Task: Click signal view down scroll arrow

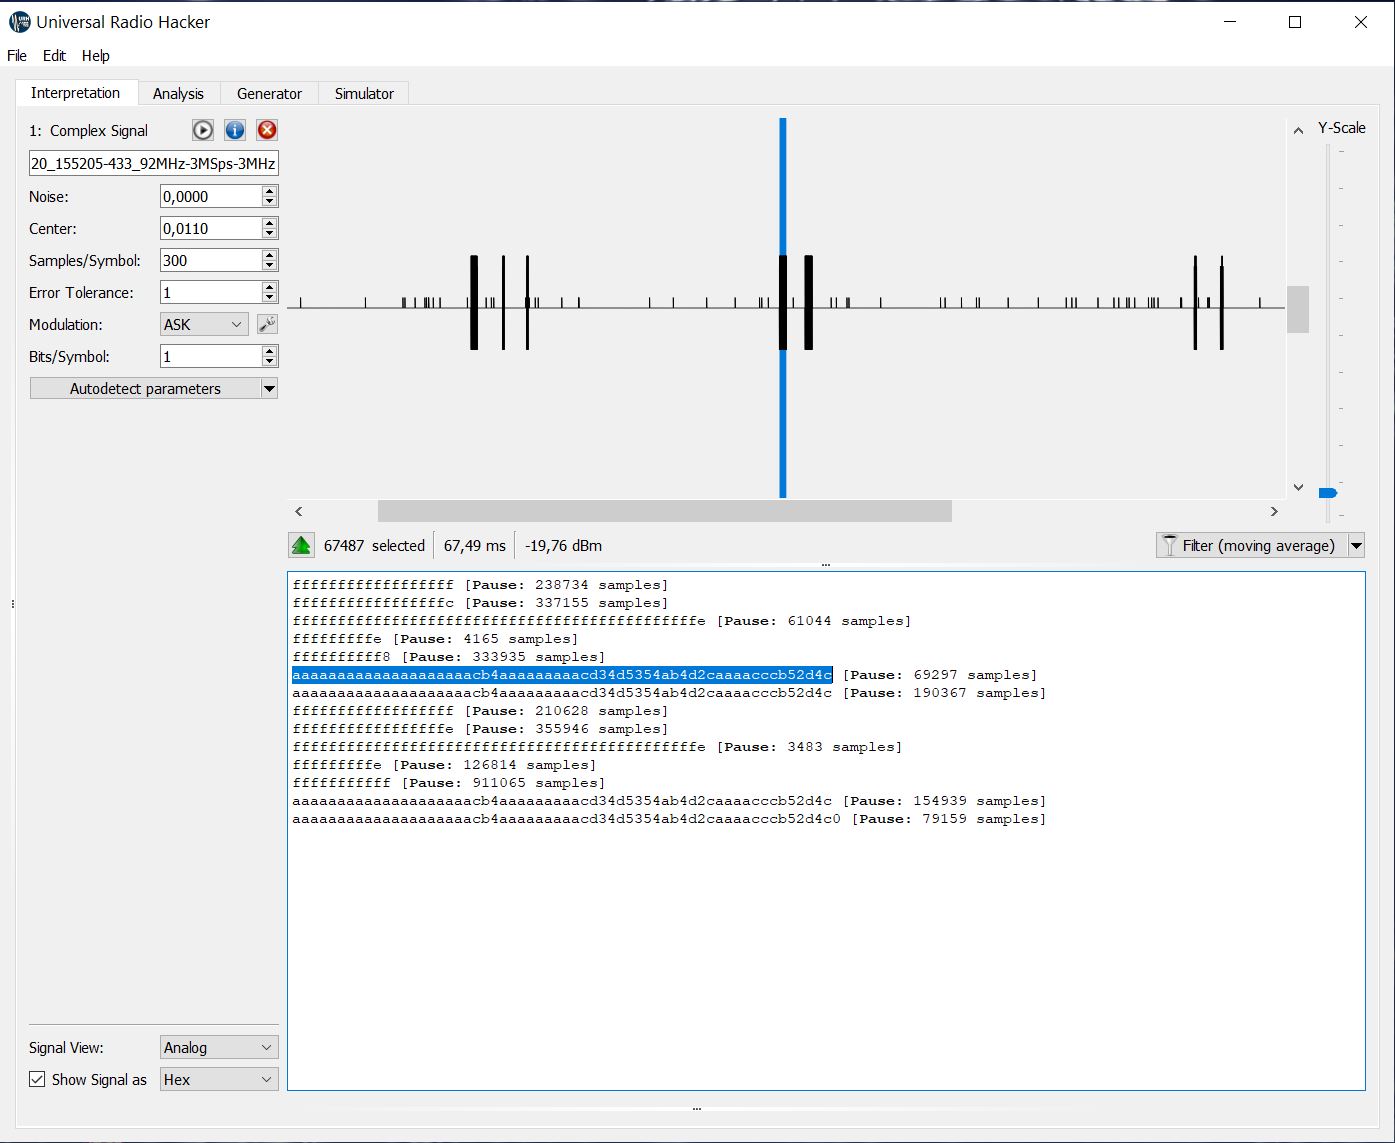Action: pyautogui.click(x=1298, y=488)
